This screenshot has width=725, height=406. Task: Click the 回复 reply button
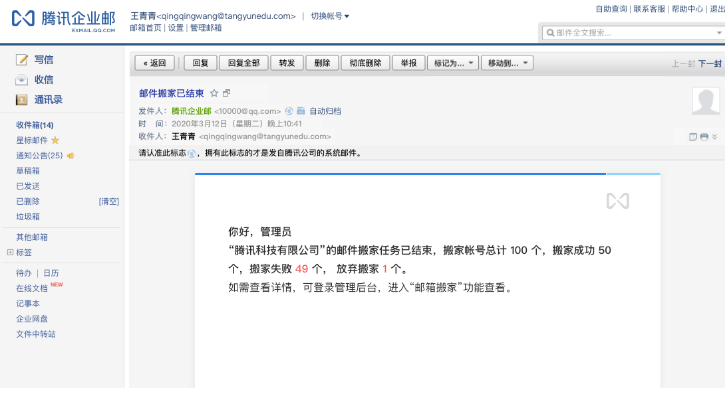point(200,63)
